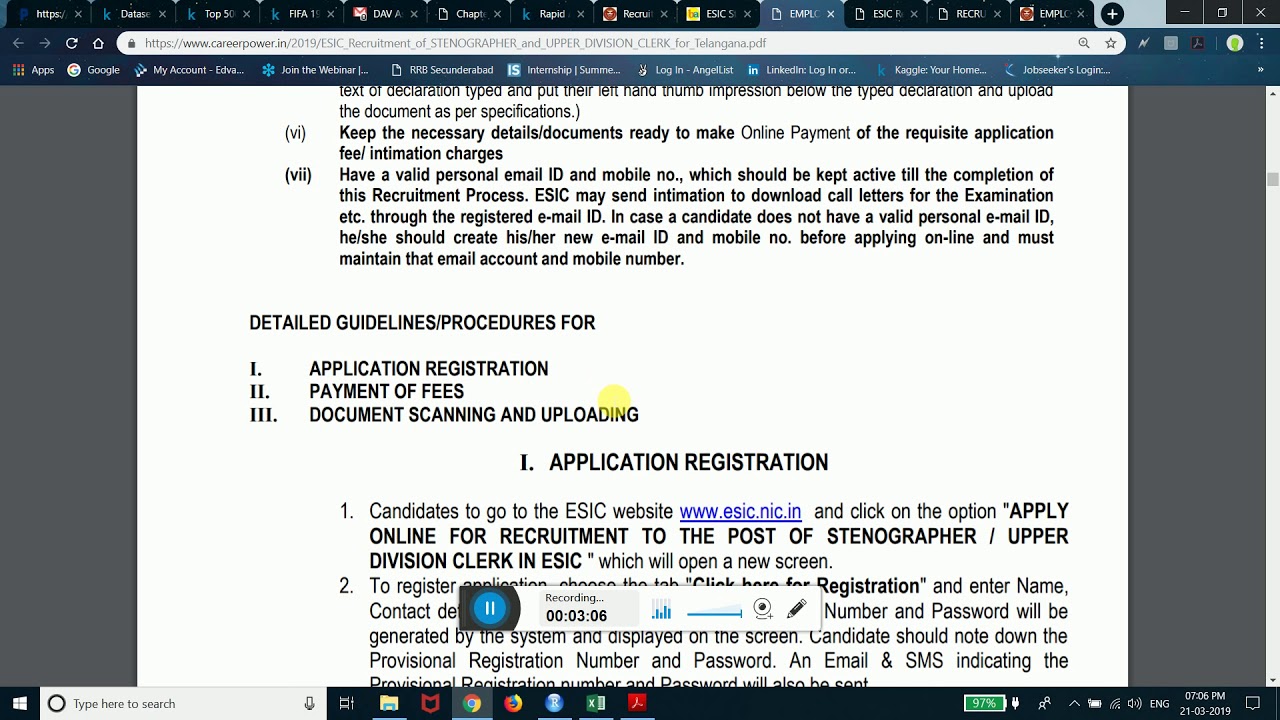Viewport: 1280px width, 720px height.
Task: Open the recorder audio level meter
Action: pyautogui.click(x=661, y=610)
